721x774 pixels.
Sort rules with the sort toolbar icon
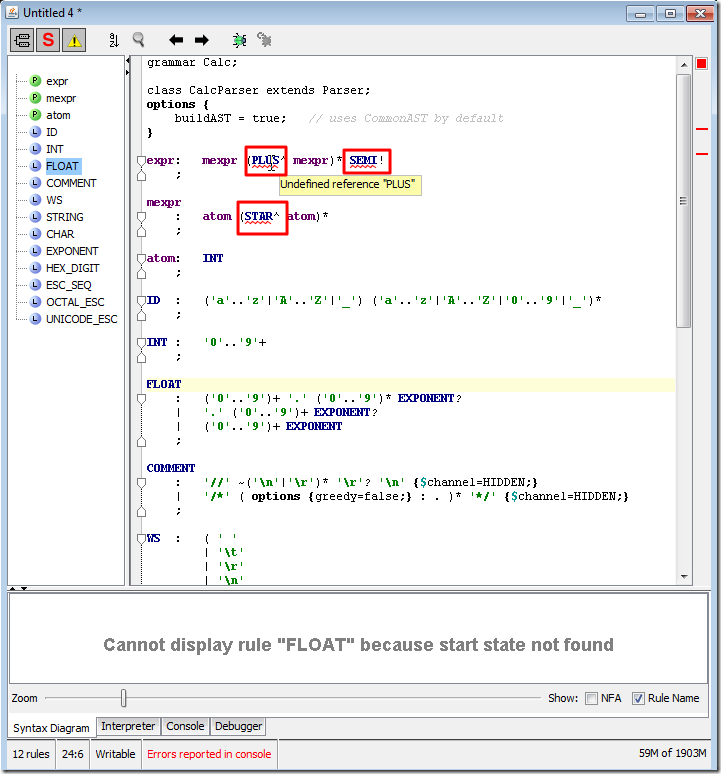click(114, 40)
